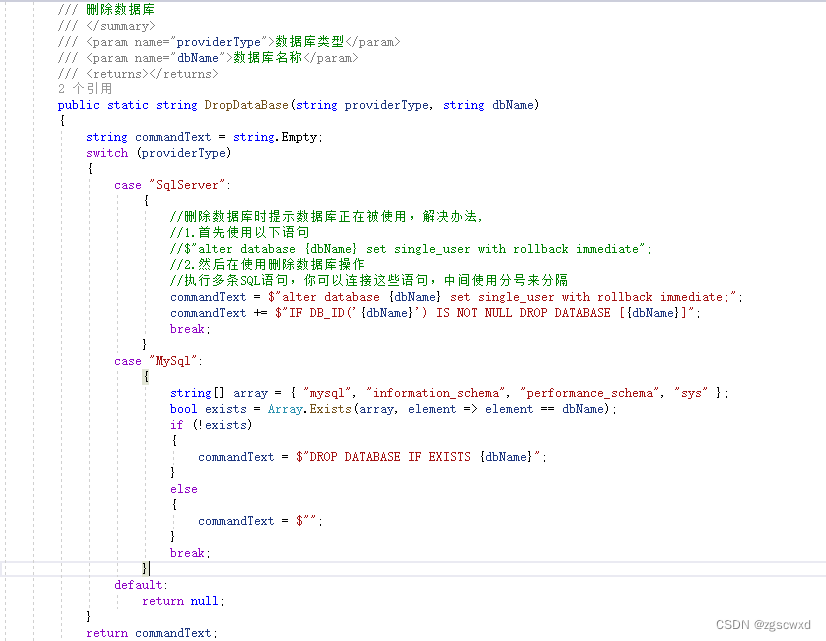Click the DropDataBase method name
Viewport: 826px width, 641px height.
[247, 105]
